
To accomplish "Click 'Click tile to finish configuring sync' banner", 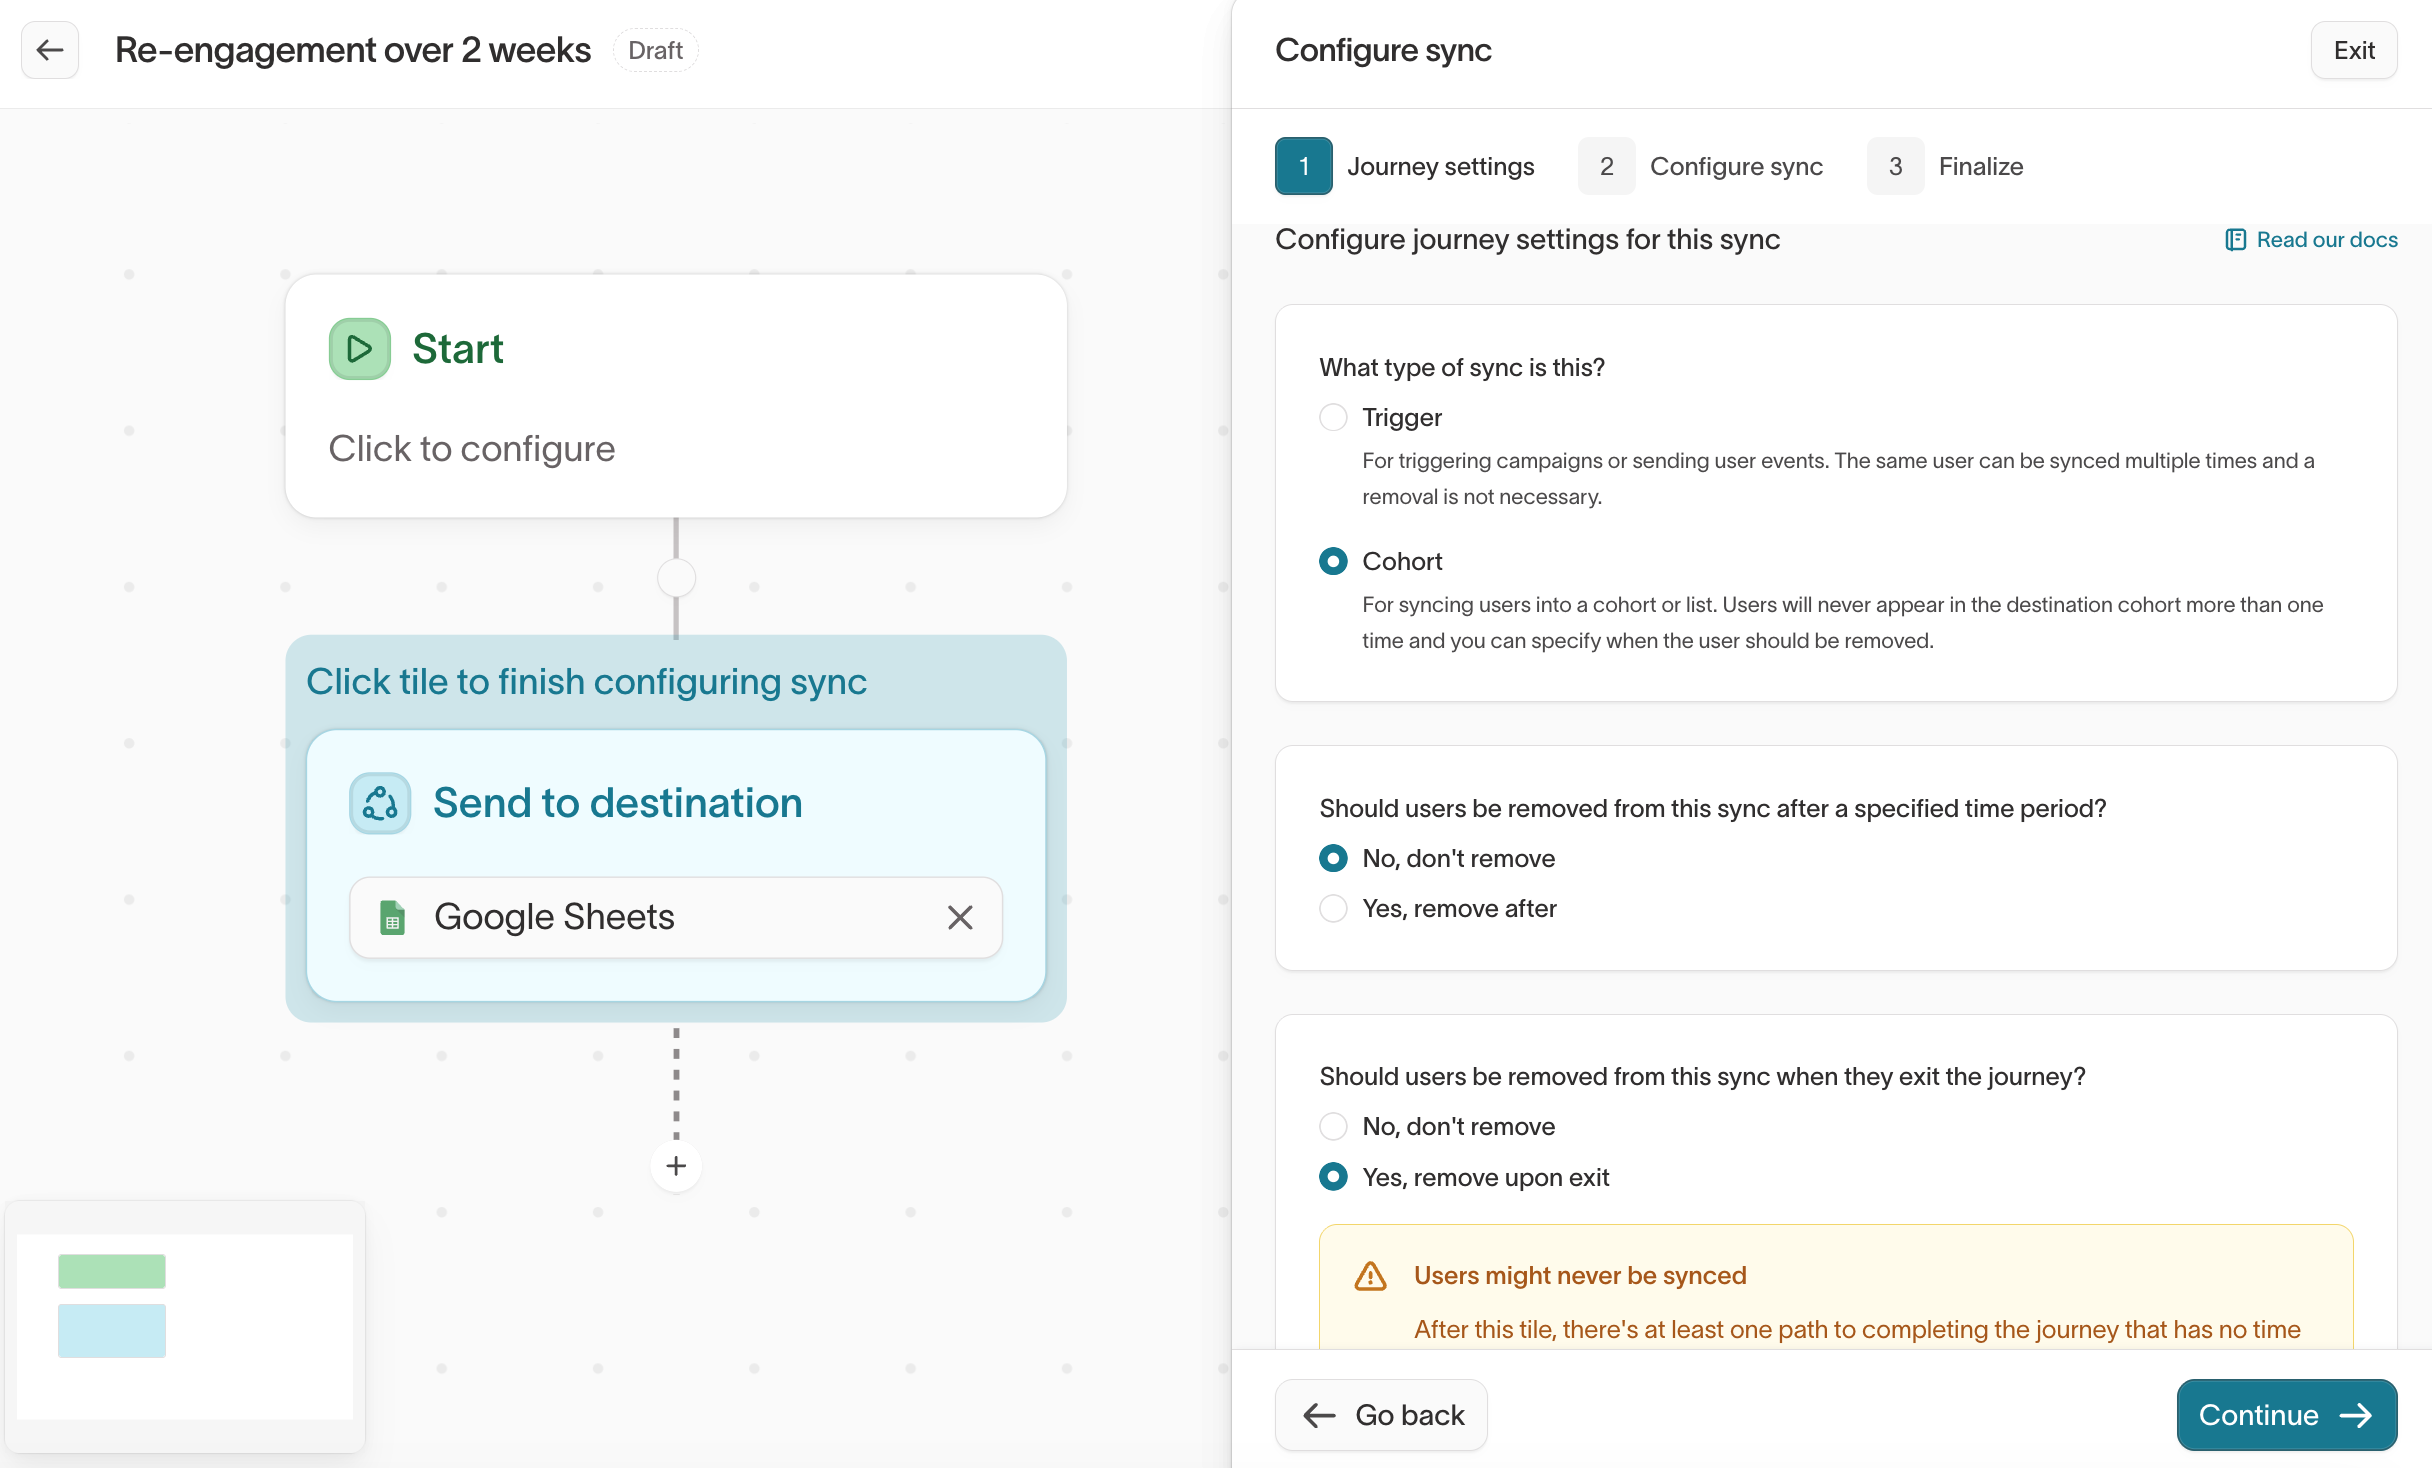I will [x=587, y=681].
